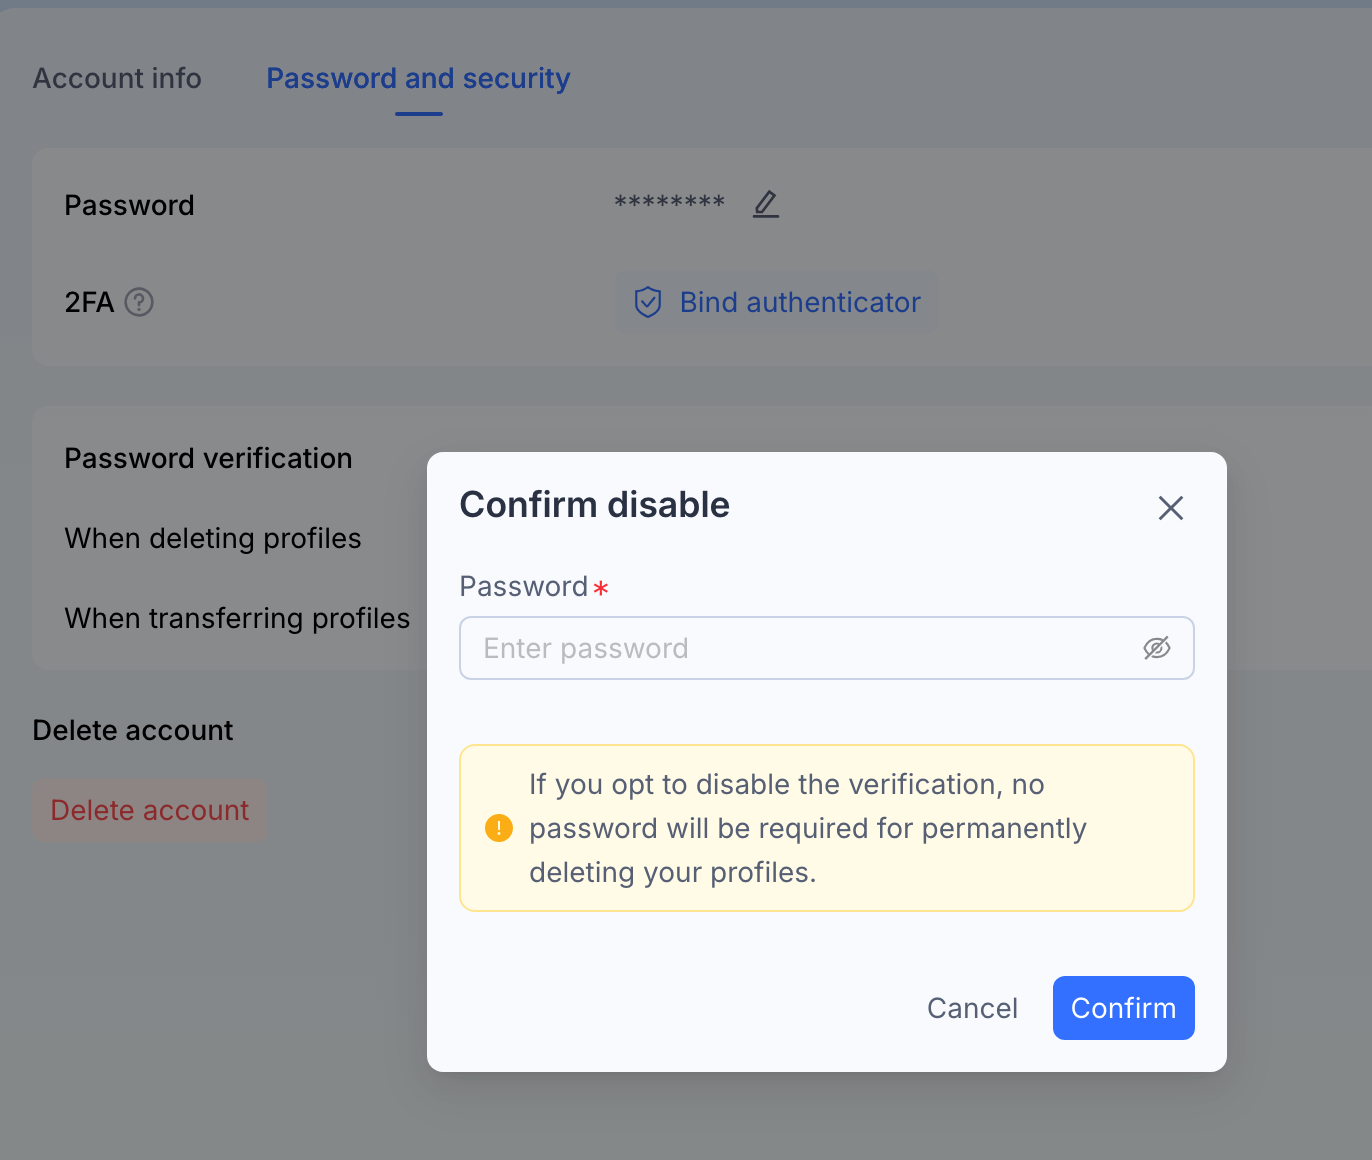Click the When transferring profiles label
The image size is (1372, 1160).
237,618
